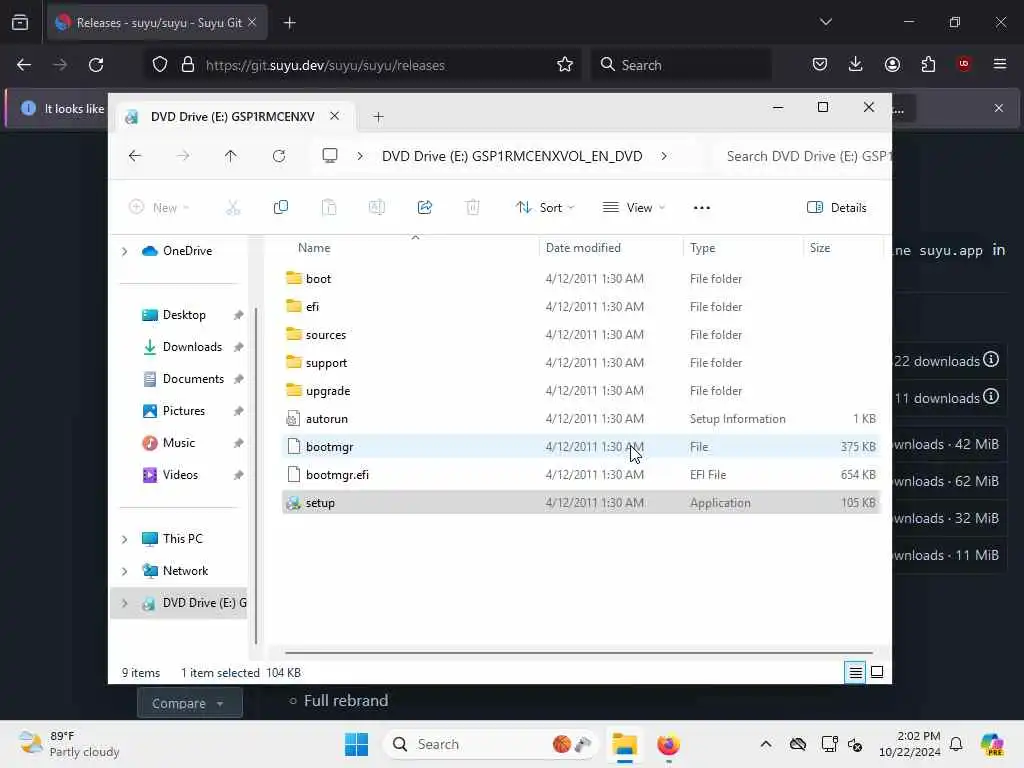1024x768 pixels.
Task: Expand path chevron after DVD Drive address
Action: [x=664, y=156]
